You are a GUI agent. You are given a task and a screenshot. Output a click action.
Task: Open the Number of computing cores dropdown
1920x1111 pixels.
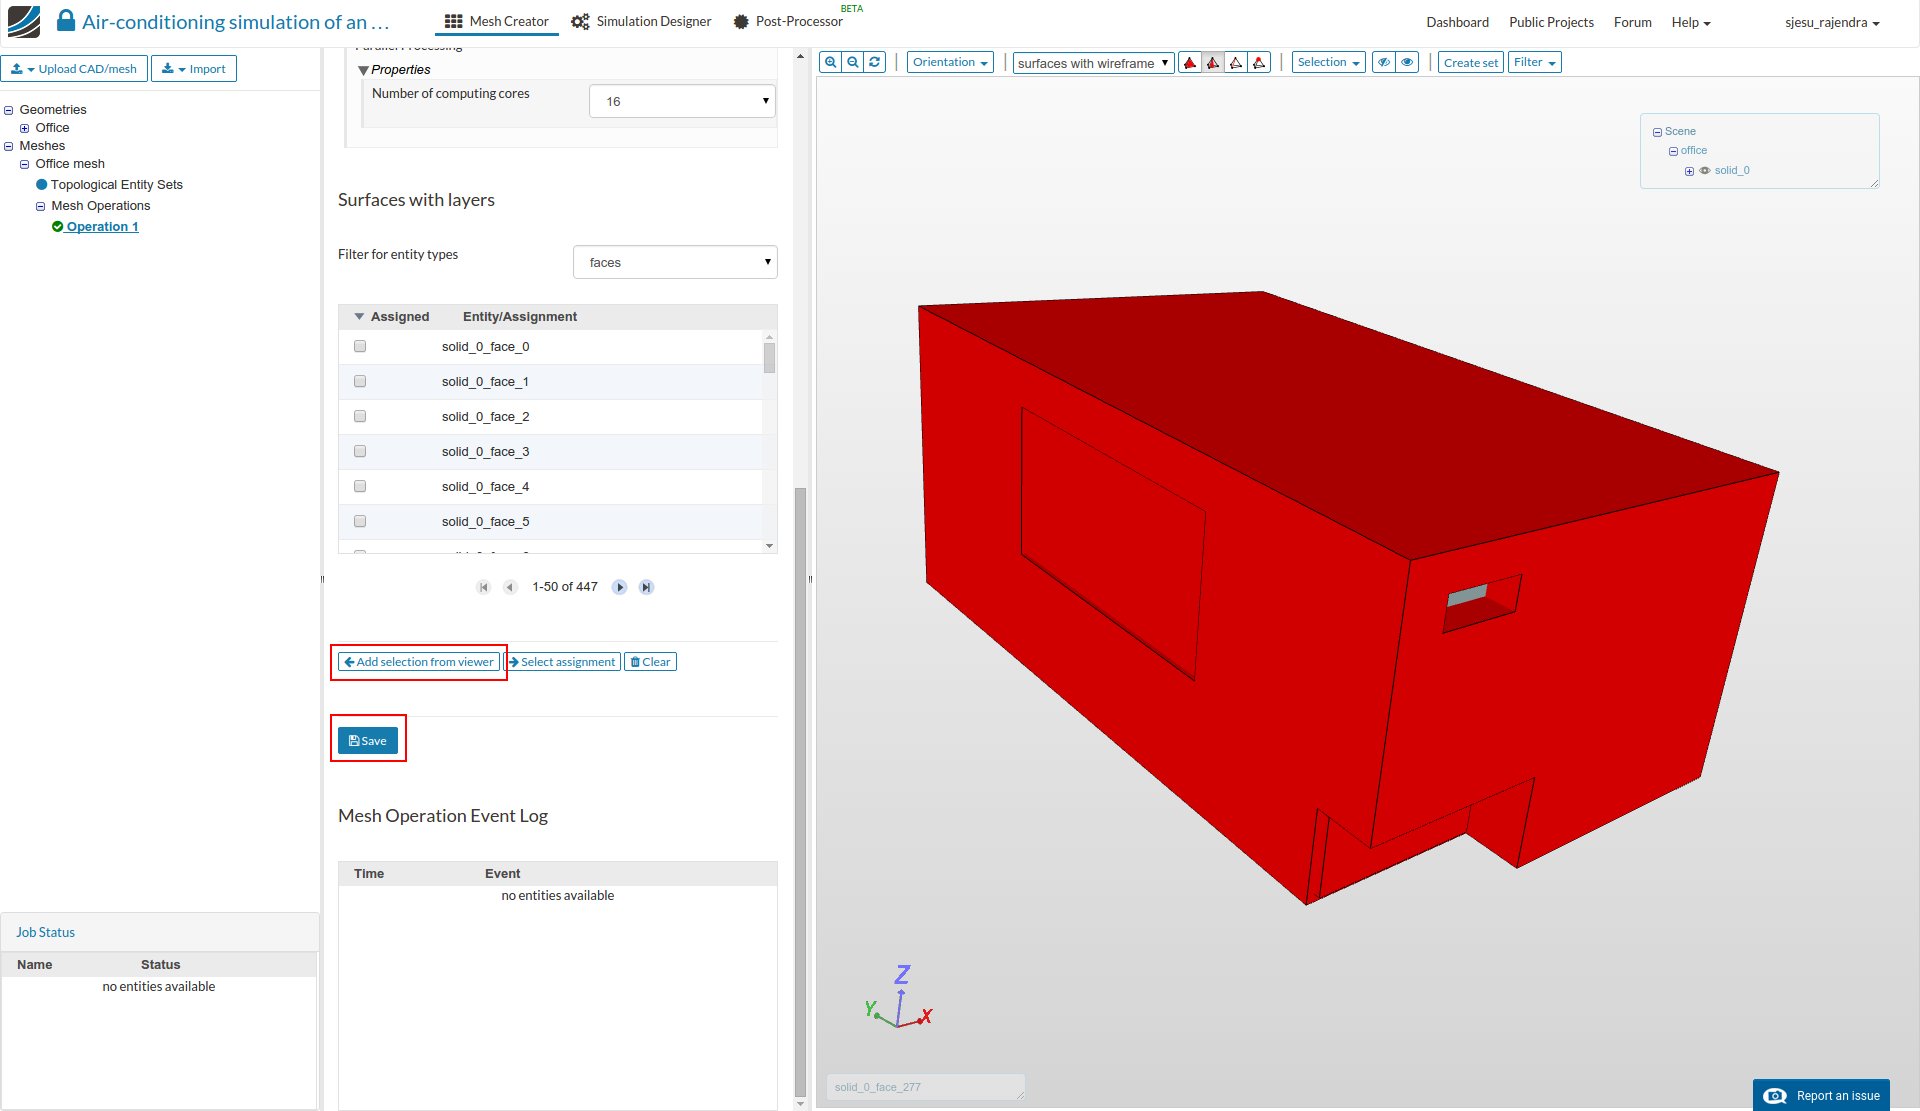click(682, 101)
